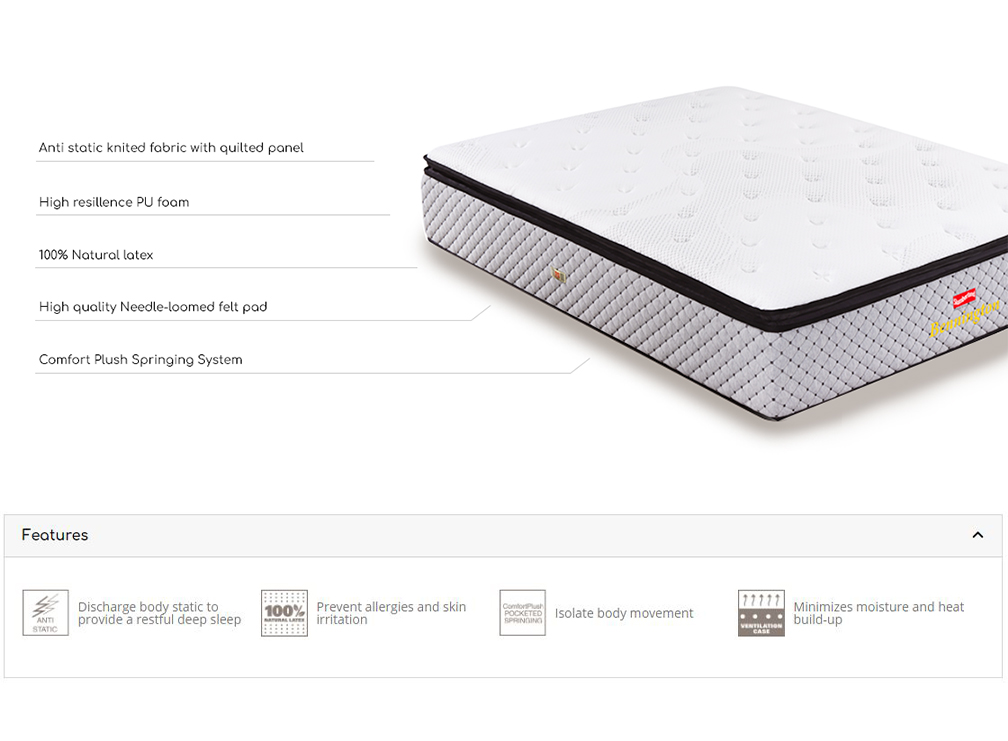Collapse the Features section chevron

[x=977, y=535]
